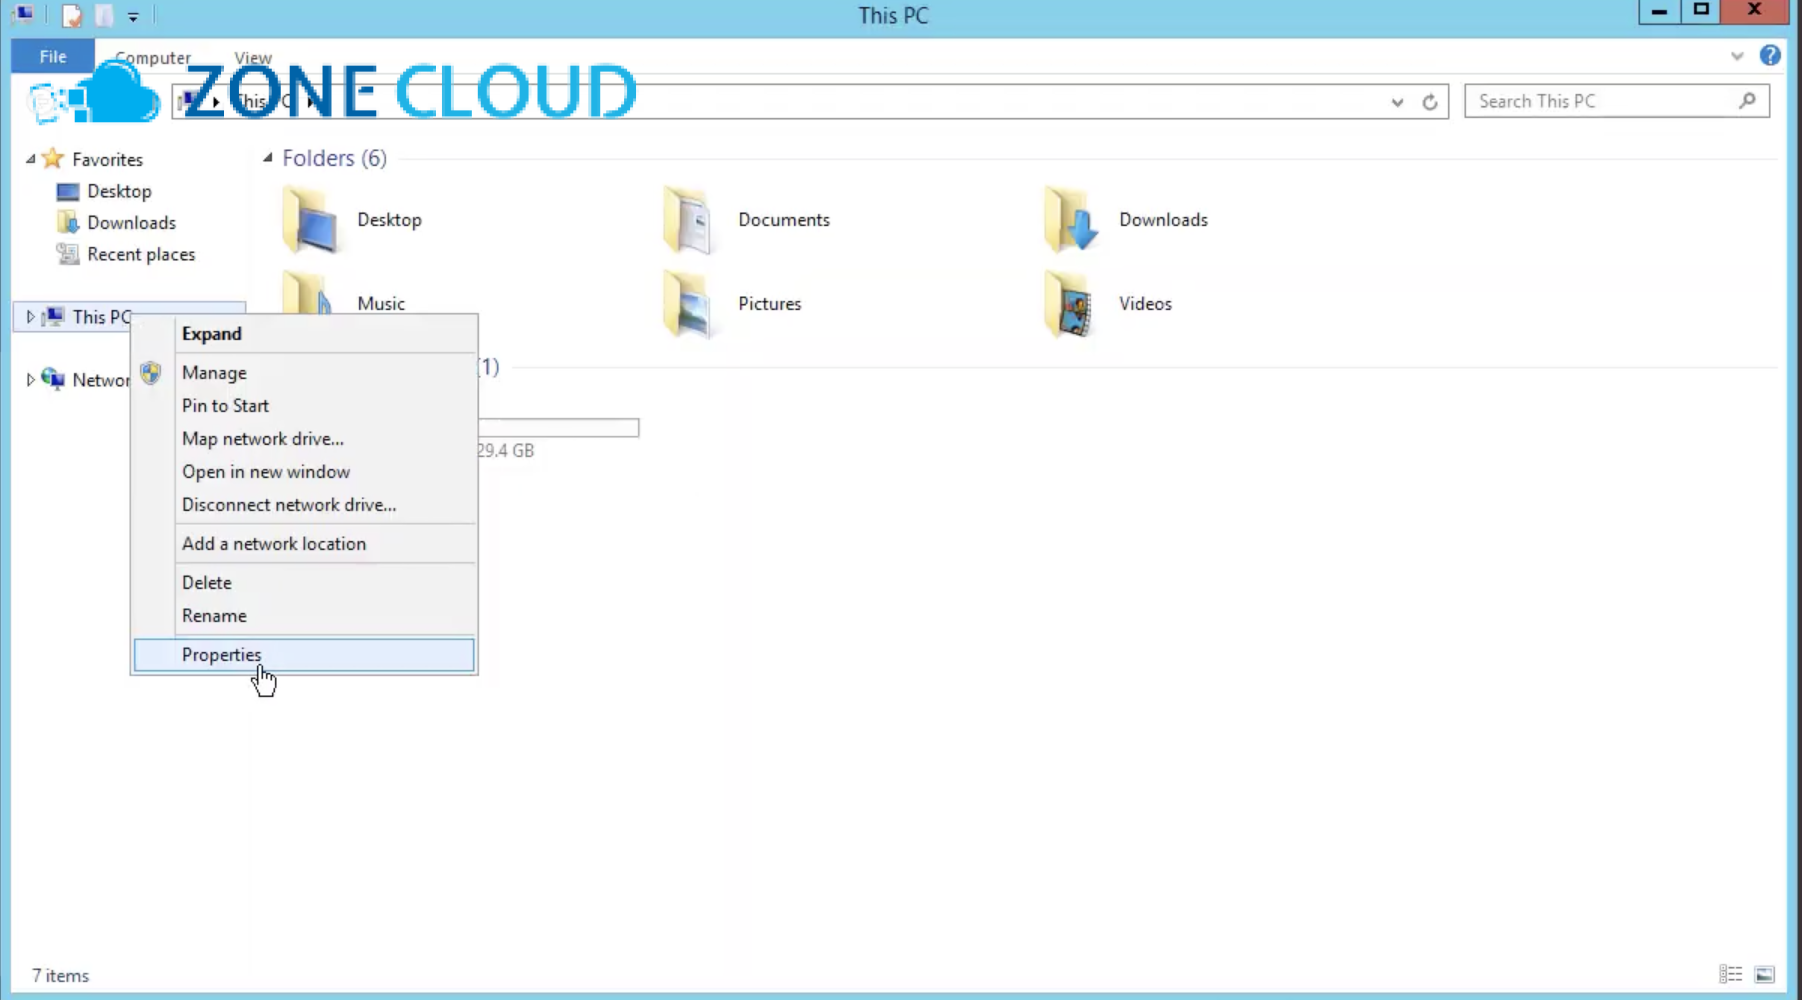
Task: Select Recent places icon in sidebar
Action: [x=68, y=254]
